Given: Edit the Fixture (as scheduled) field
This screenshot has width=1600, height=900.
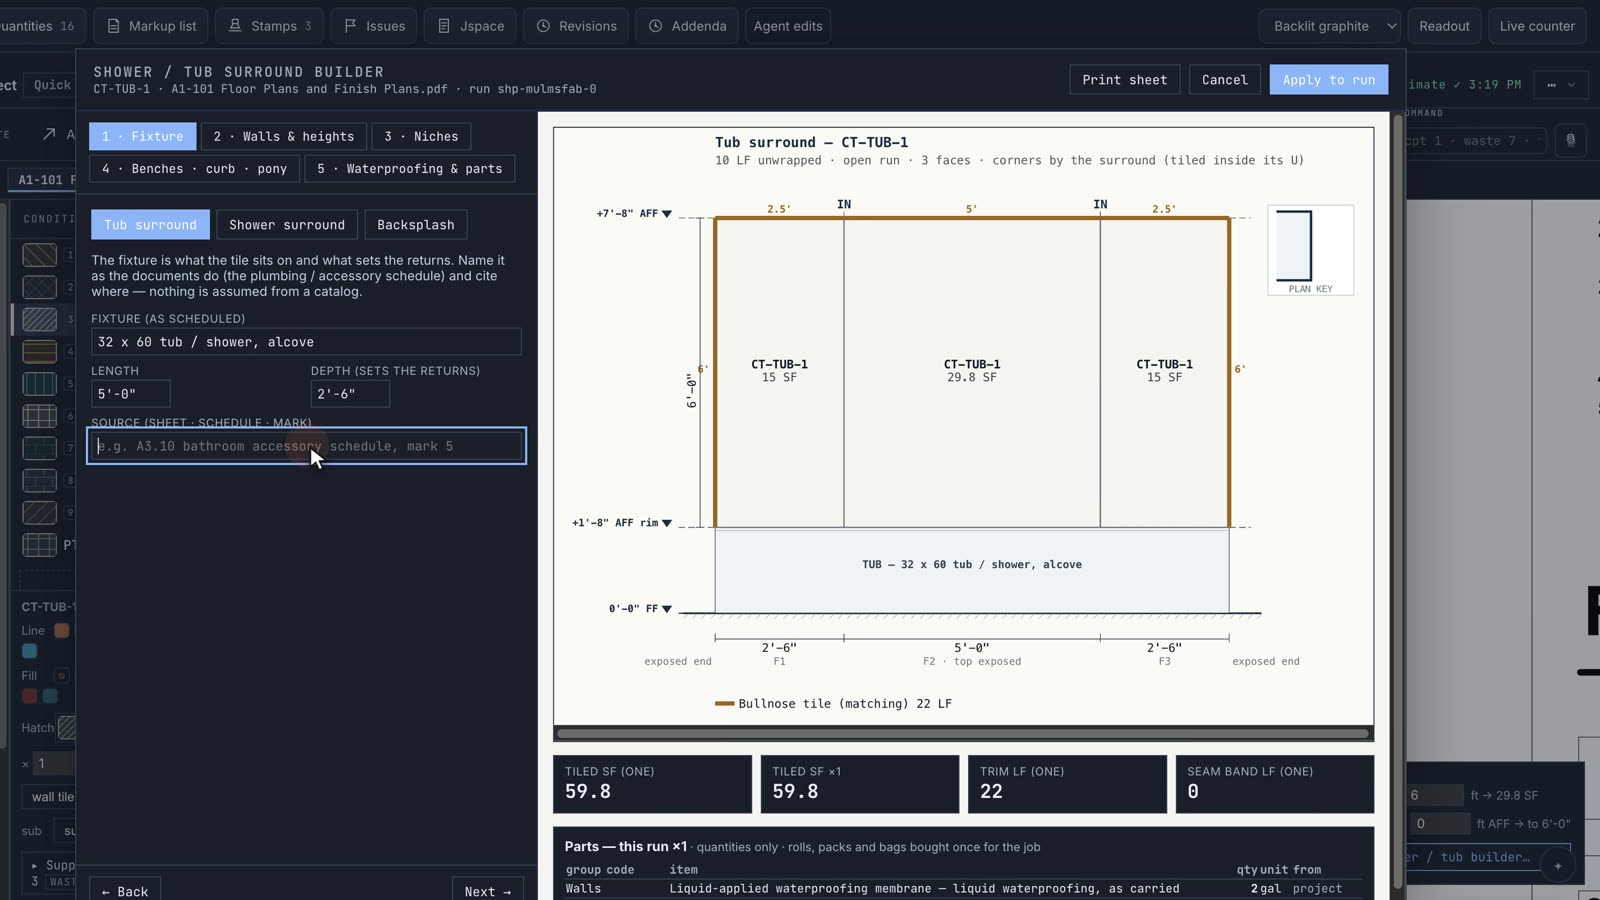Looking at the screenshot, I should 306,342.
